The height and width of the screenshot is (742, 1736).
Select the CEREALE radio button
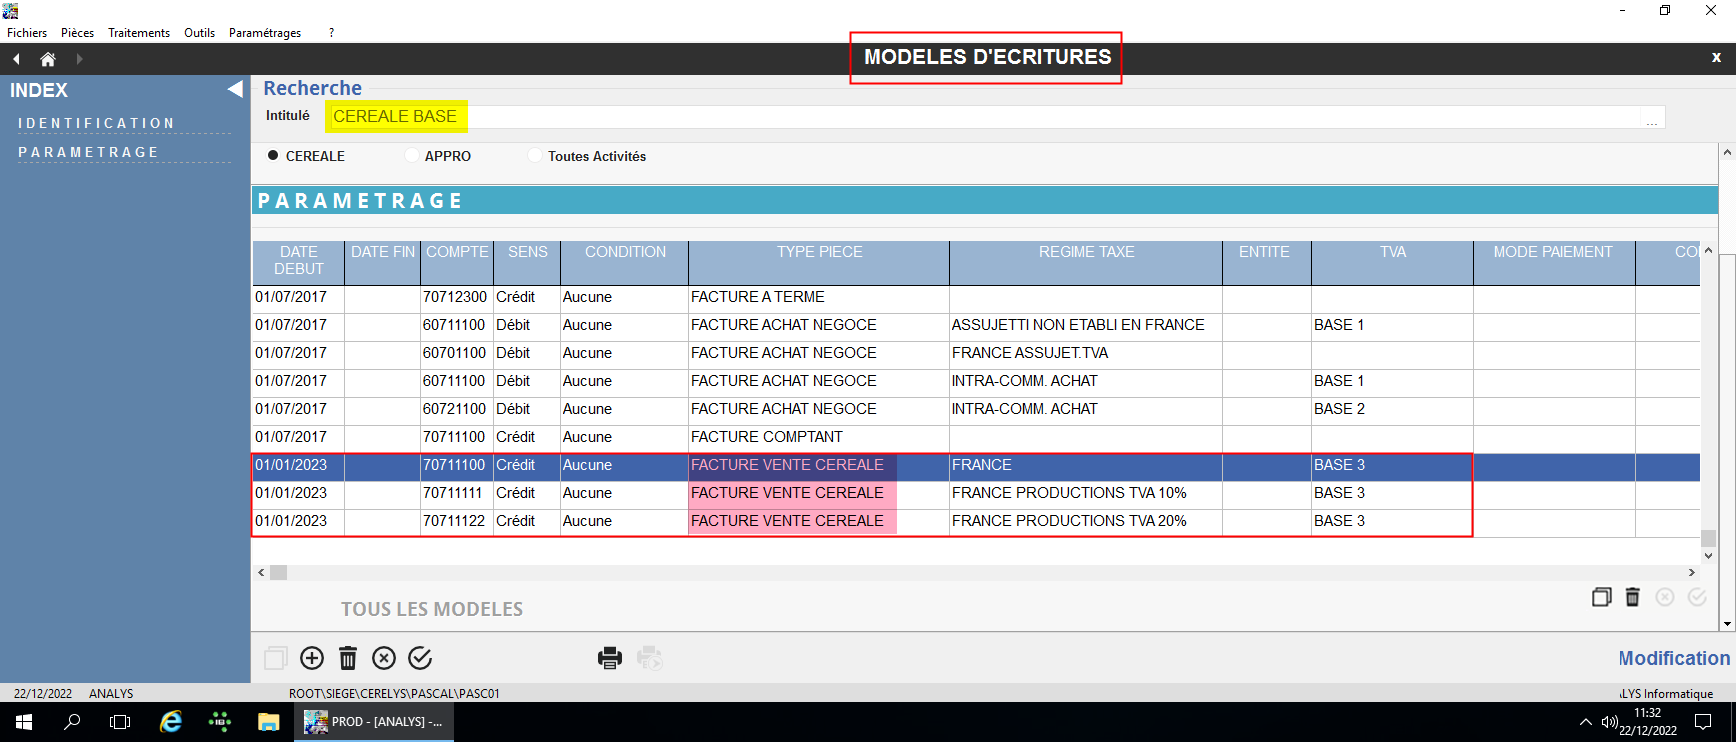[273, 156]
